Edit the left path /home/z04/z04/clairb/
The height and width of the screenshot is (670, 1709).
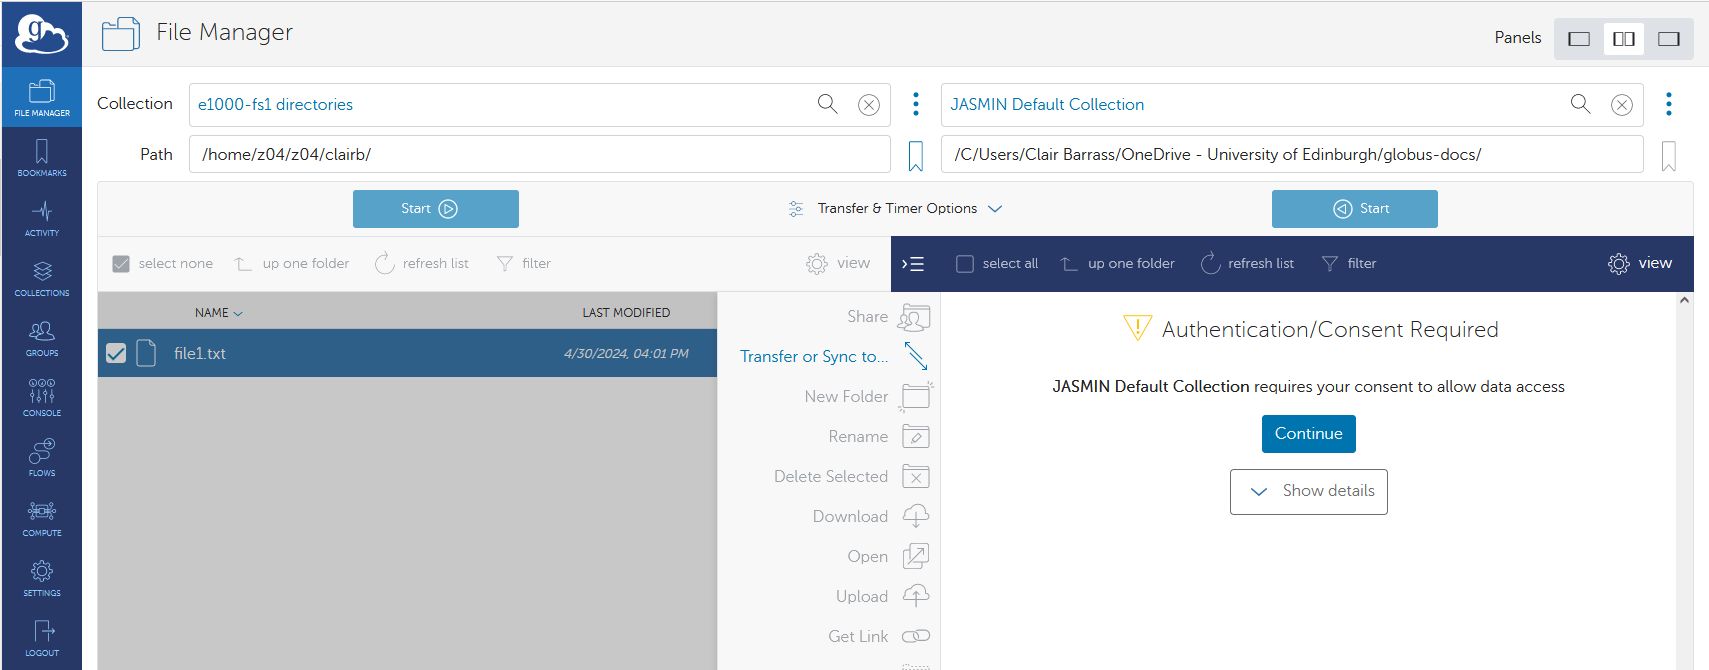click(x=540, y=154)
